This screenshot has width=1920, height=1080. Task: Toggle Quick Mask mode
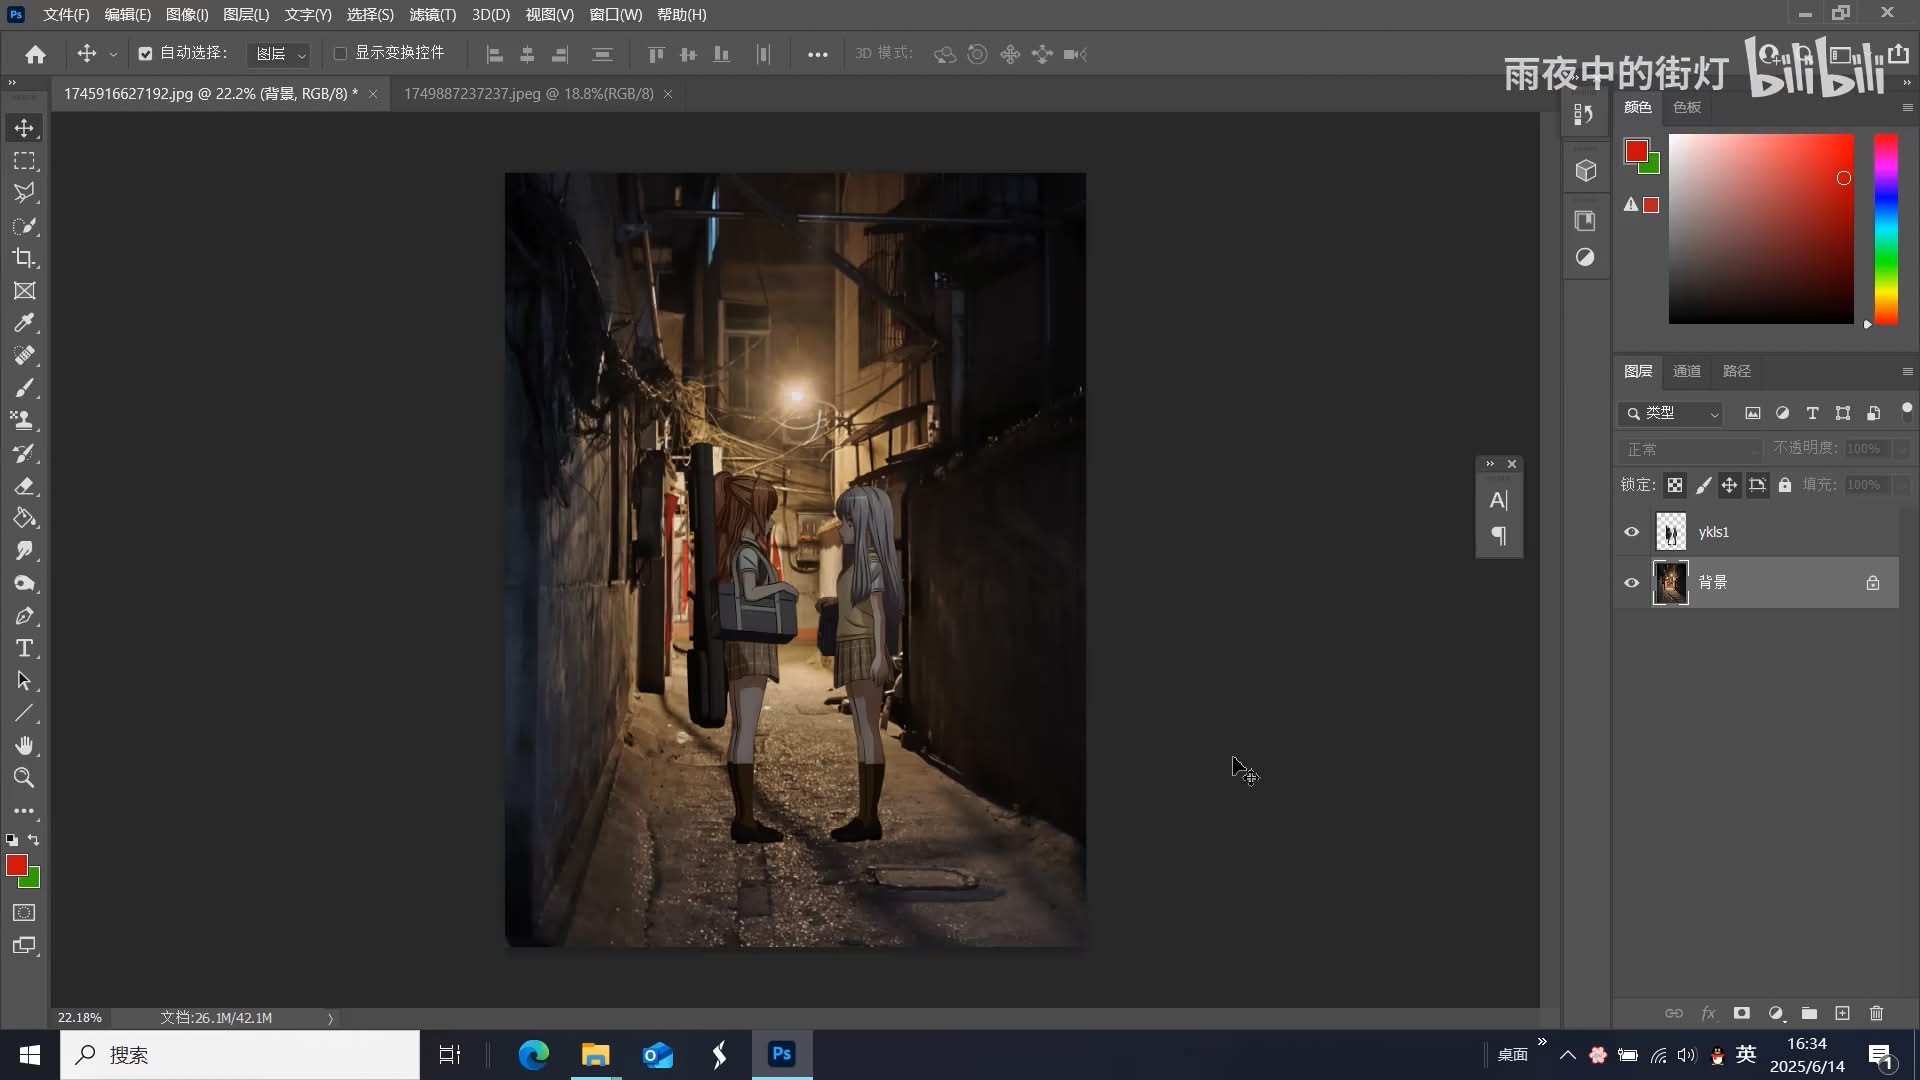[24, 913]
